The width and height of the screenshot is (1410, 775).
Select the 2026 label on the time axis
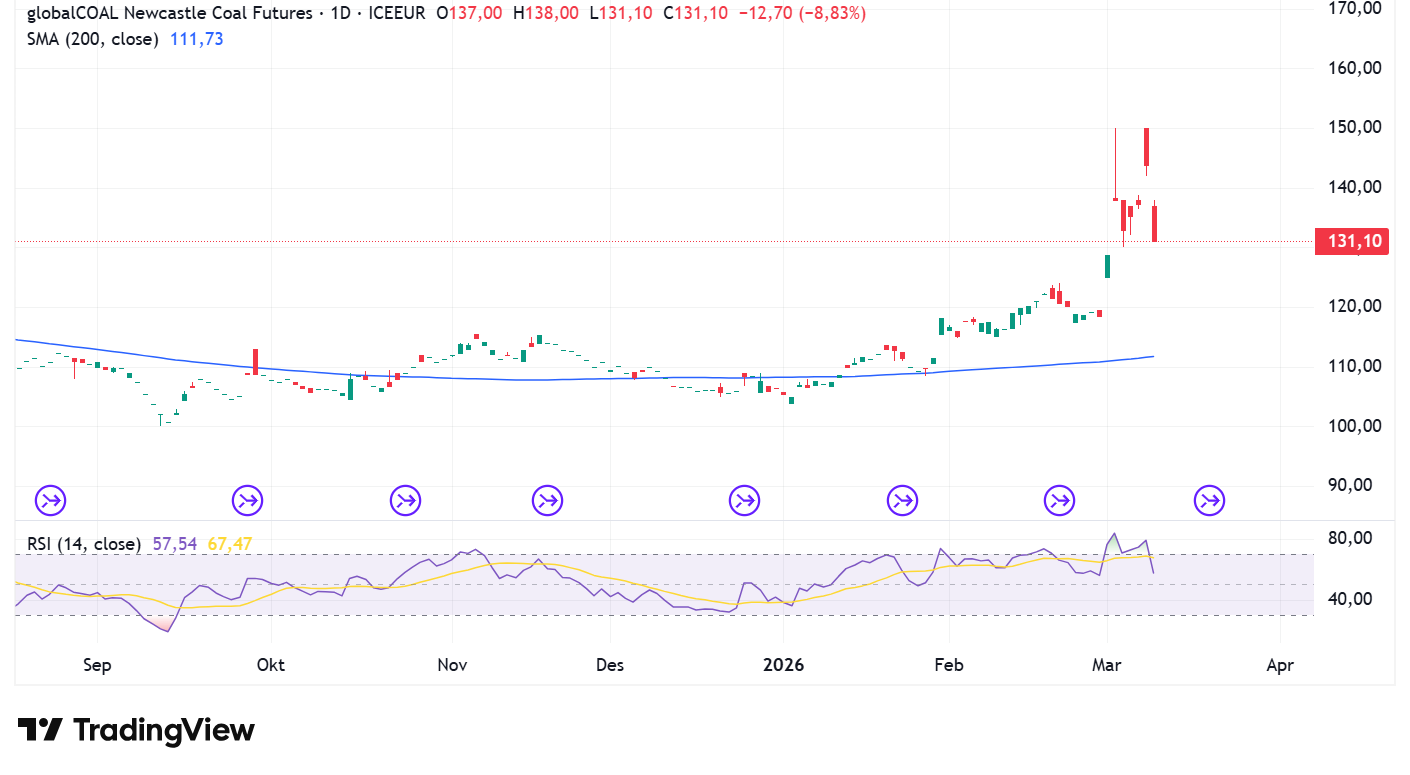point(782,665)
